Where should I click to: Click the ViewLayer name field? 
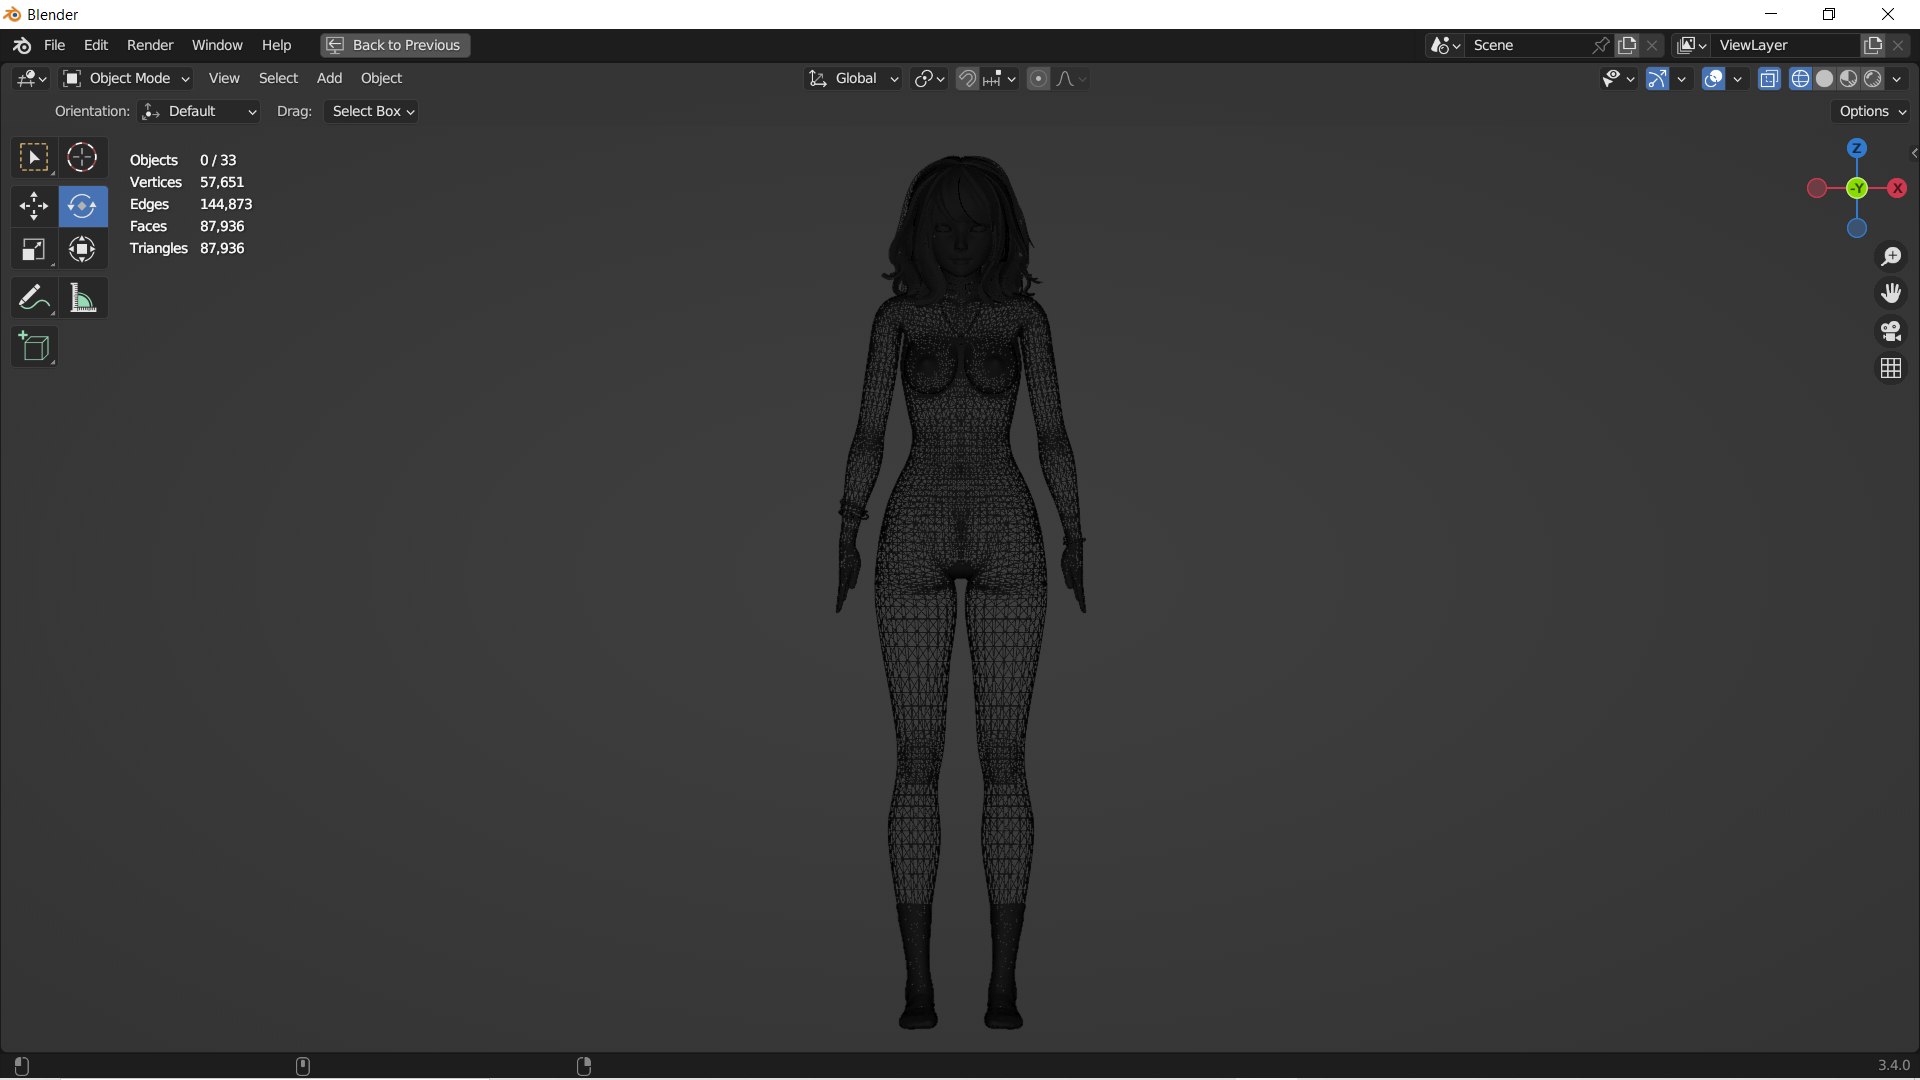[1787, 45]
